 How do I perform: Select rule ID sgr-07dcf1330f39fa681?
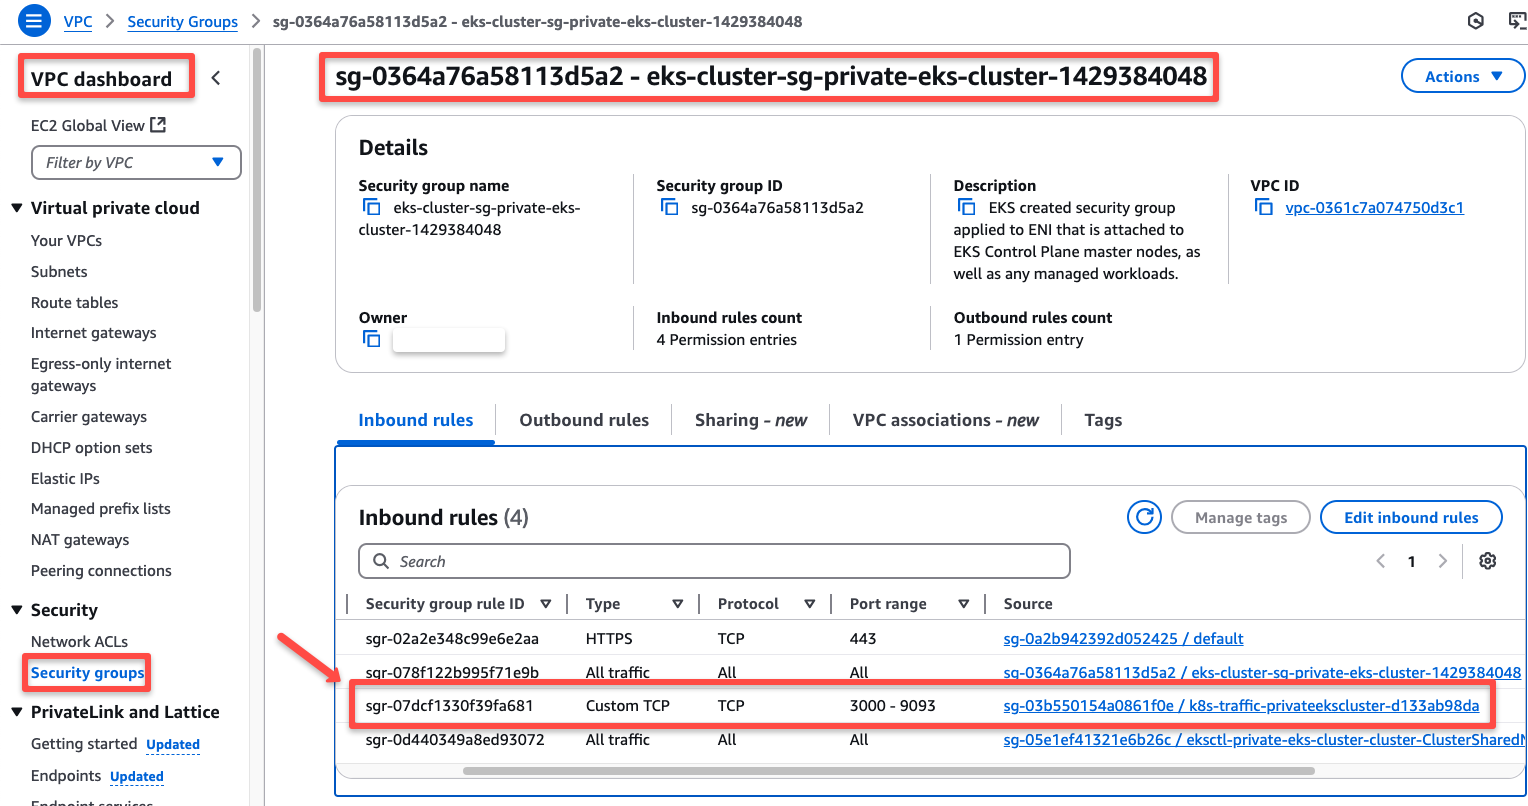click(449, 705)
